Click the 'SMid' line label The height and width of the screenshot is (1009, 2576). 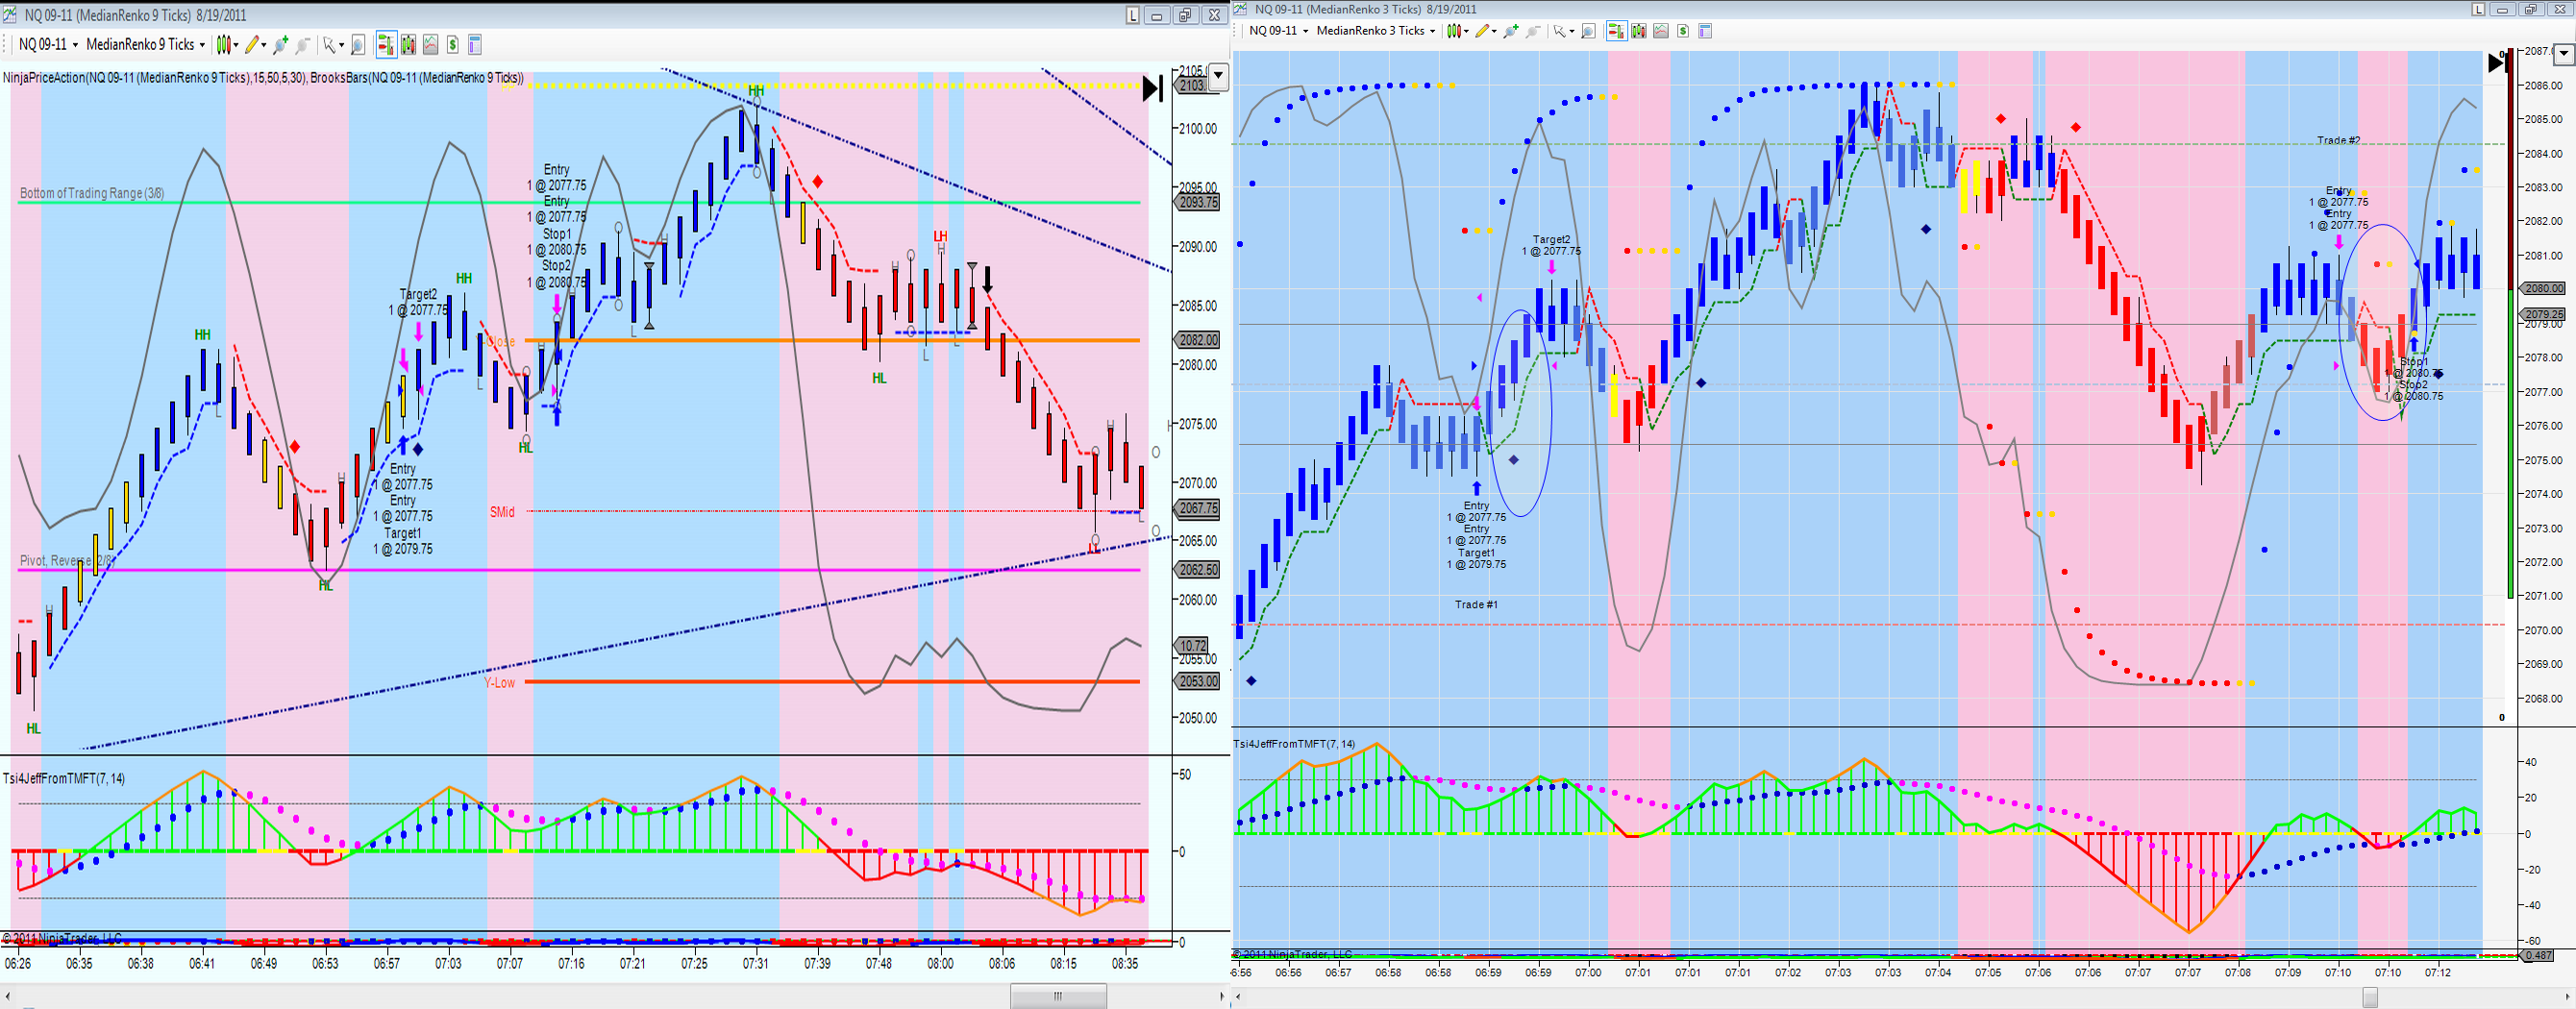pos(502,512)
